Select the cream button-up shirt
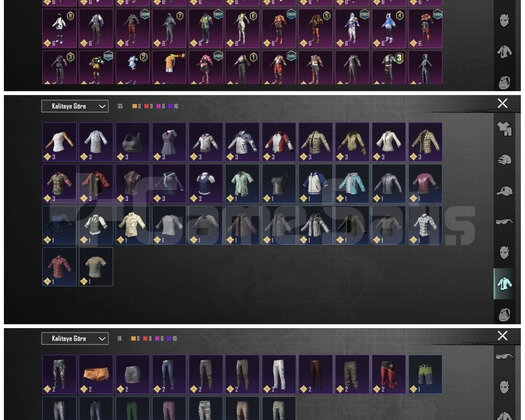 133,225
